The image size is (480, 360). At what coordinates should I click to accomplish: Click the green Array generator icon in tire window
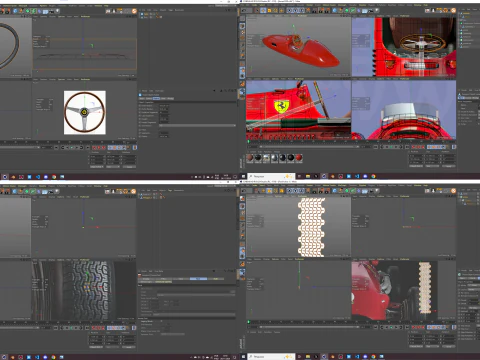33,191
